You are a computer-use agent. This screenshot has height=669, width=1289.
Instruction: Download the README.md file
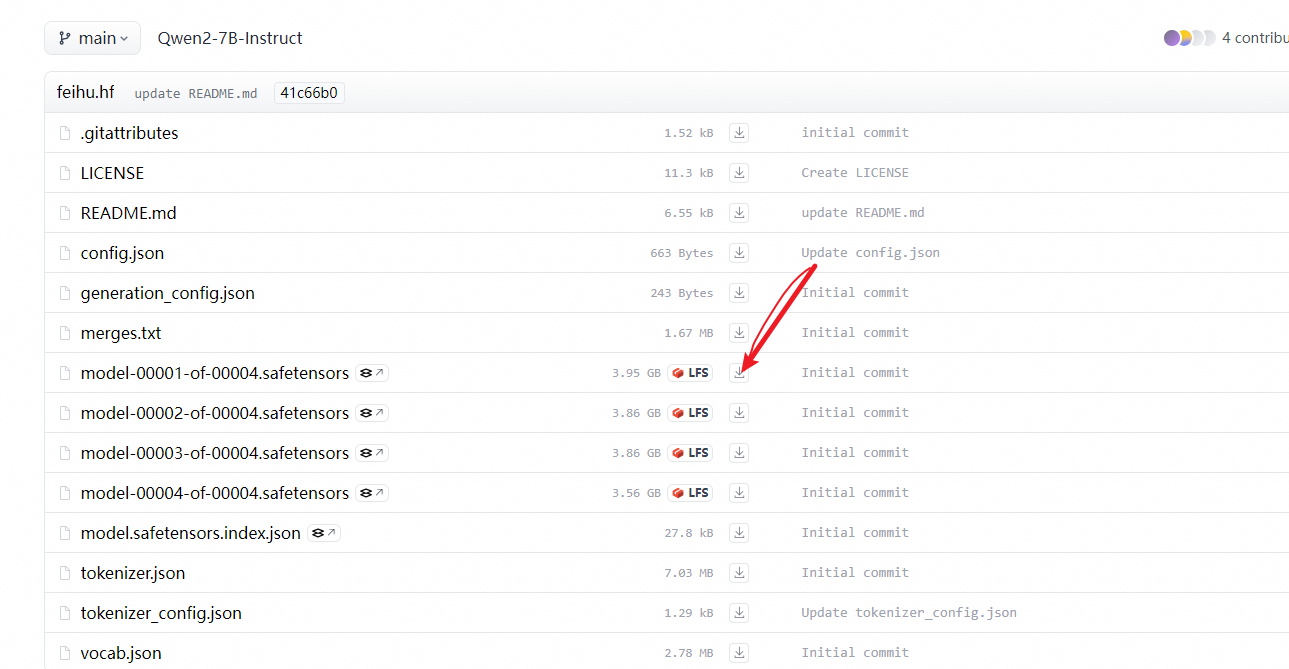pos(739,212)
